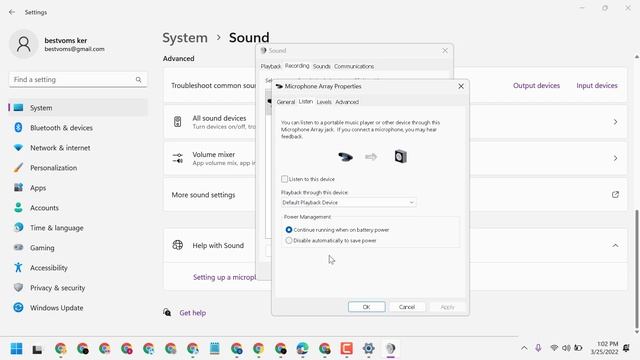Switch to Levels tab in Microphone Properties
The width and height of the screenshot is (640, 360).
[324, 102]
